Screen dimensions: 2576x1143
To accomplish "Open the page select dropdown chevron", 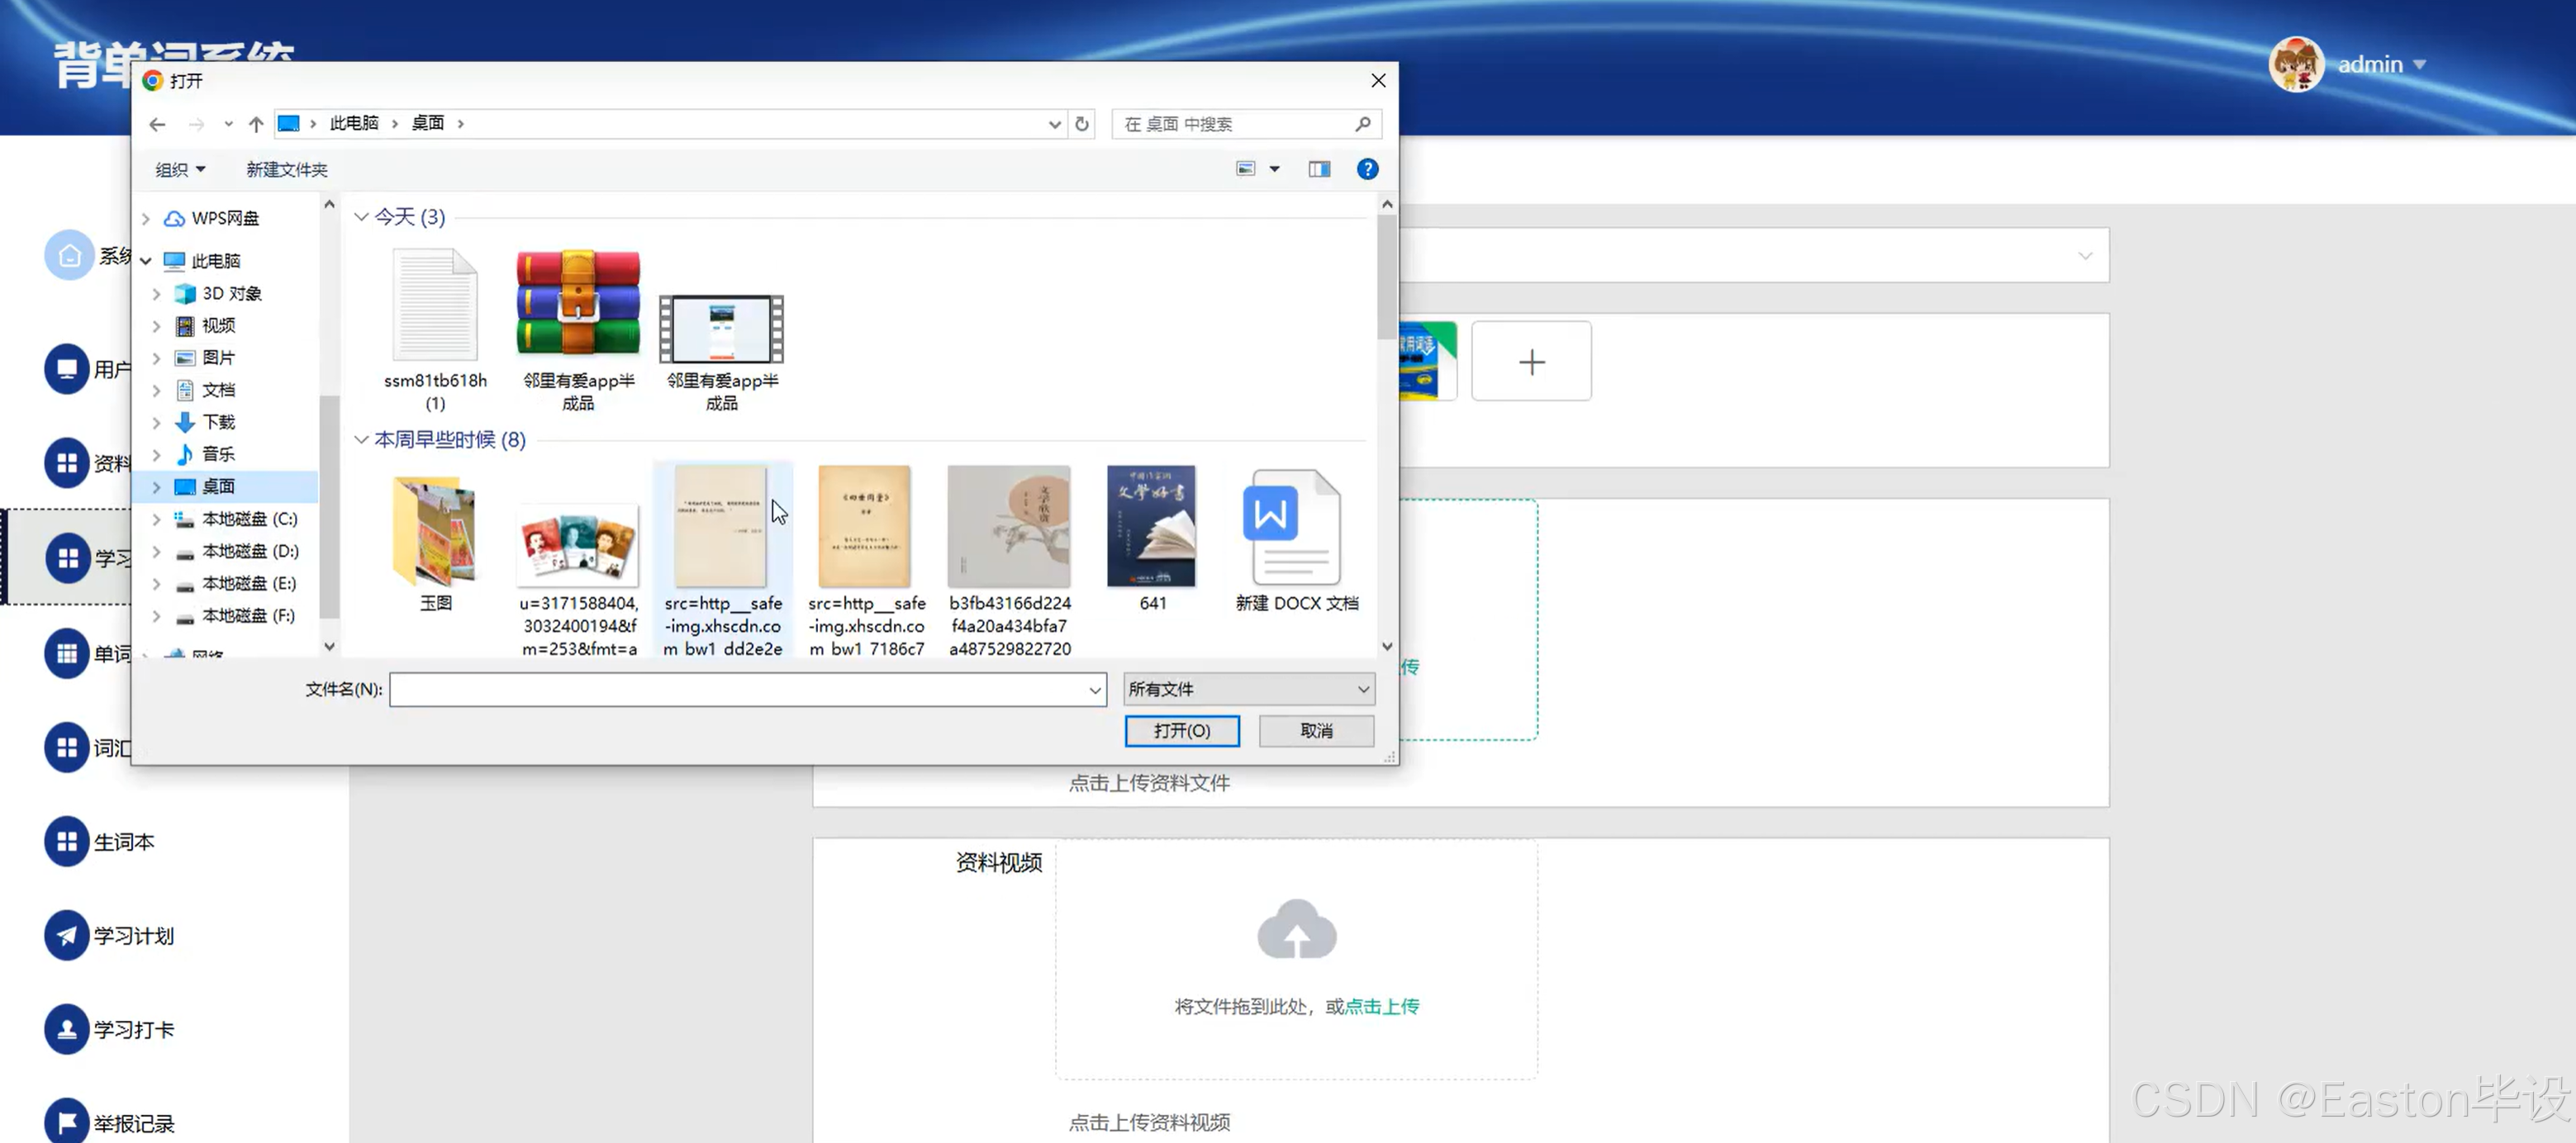I will point(2085,256).
